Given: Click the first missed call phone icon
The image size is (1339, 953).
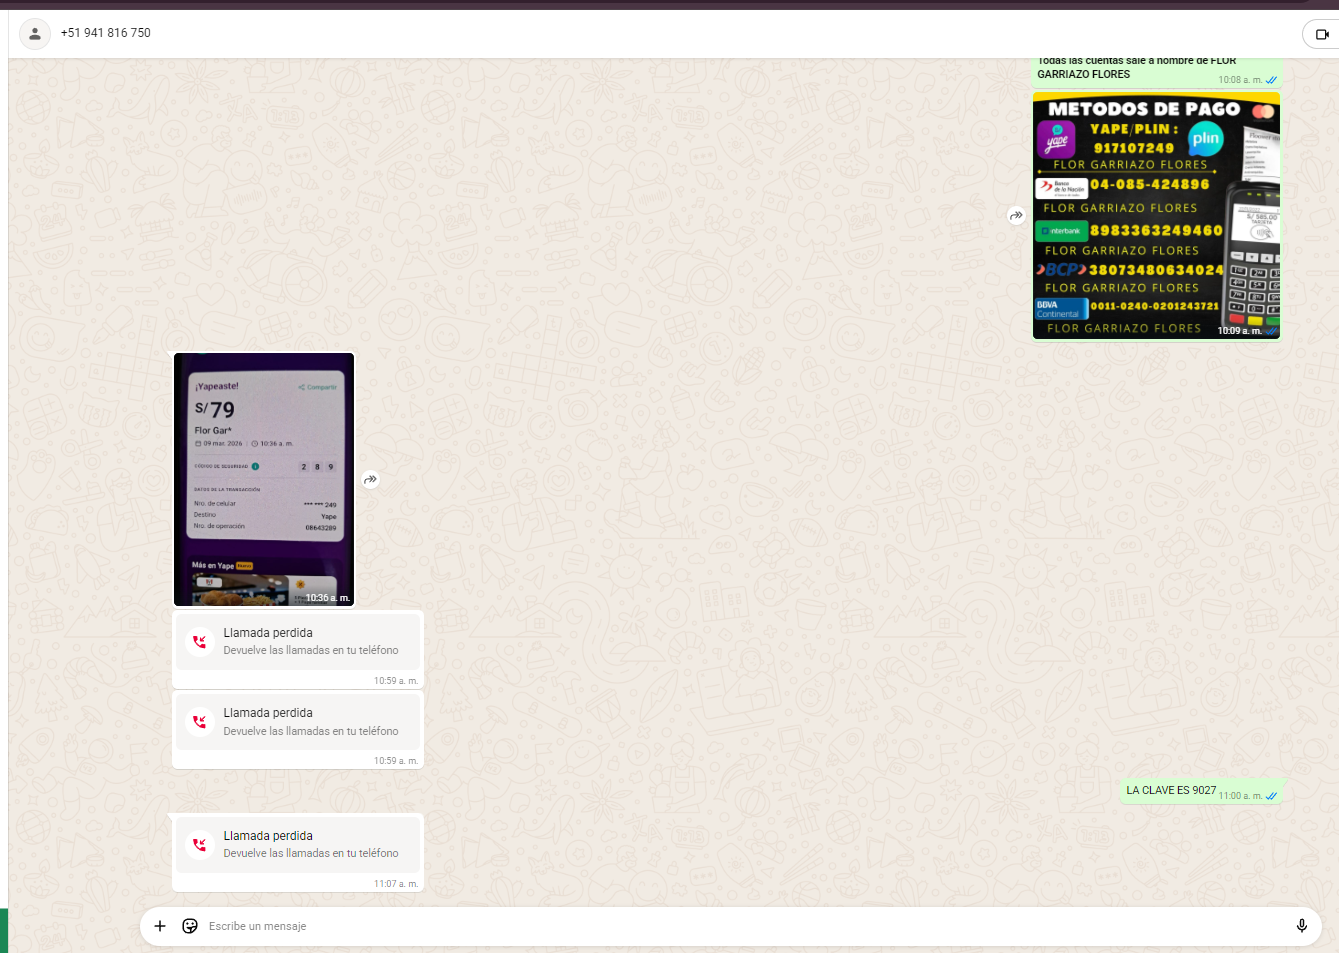Looking at the screenshot, I should 200,642.
